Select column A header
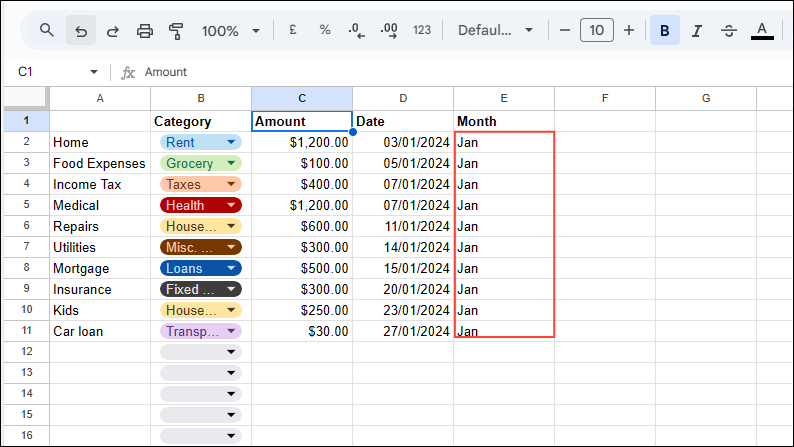Image resolution: width=794 pixels, height=447 pixels. (100, 98)
